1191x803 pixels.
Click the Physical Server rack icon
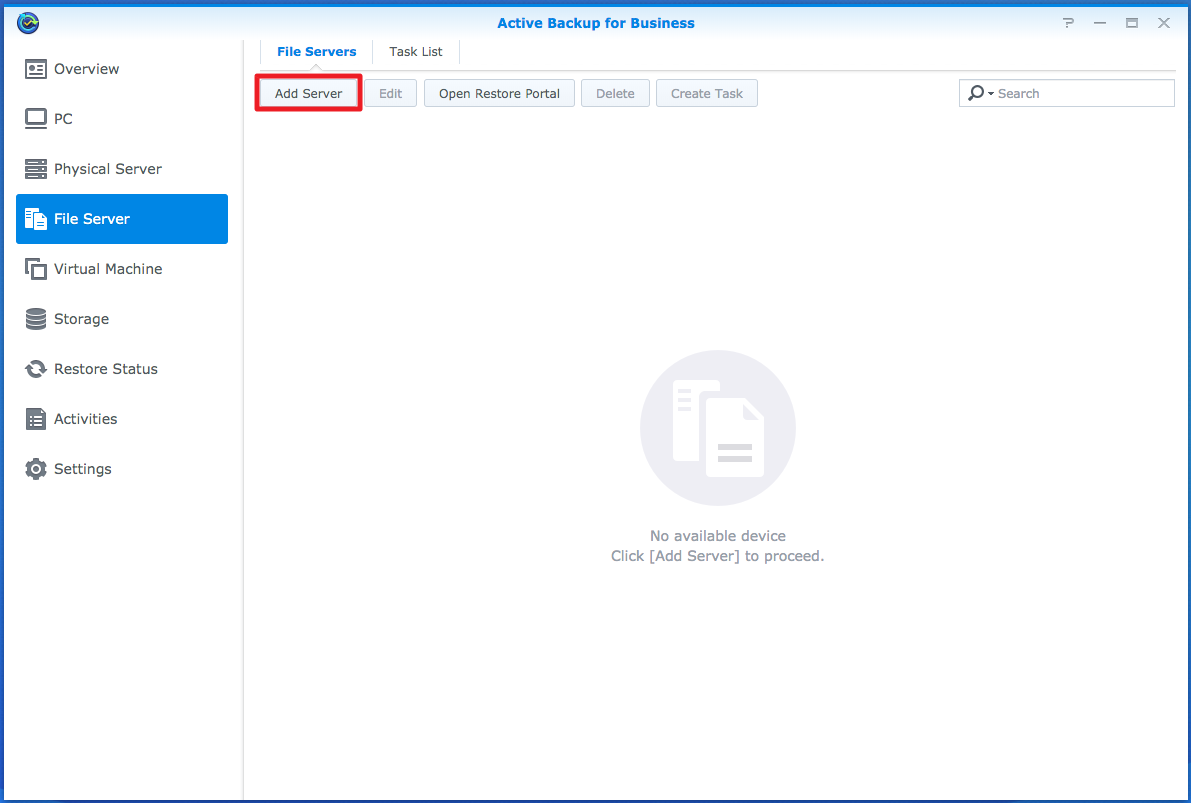coord(36,169)
